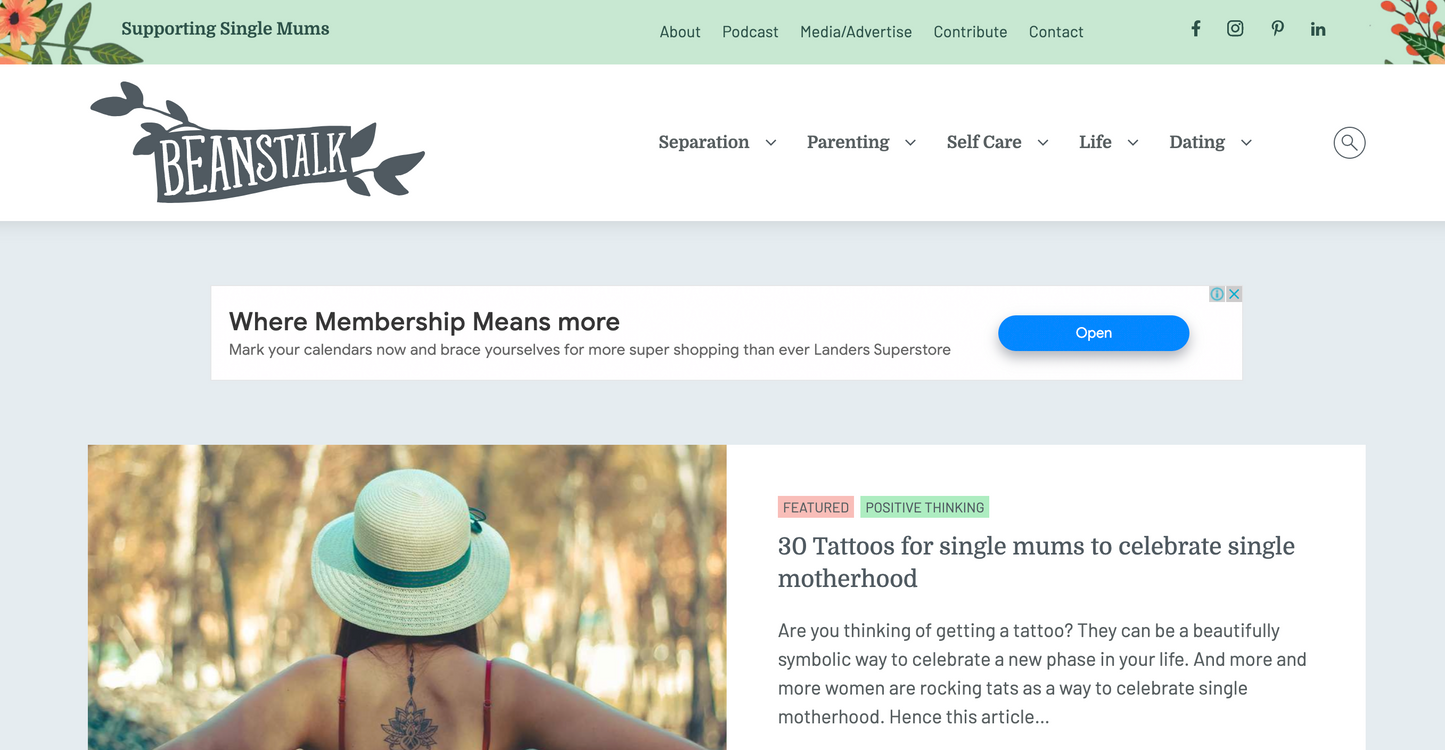Expand the Life menu chevron
Viewport: 1445px width, 750px height.
coord(1133,143)
